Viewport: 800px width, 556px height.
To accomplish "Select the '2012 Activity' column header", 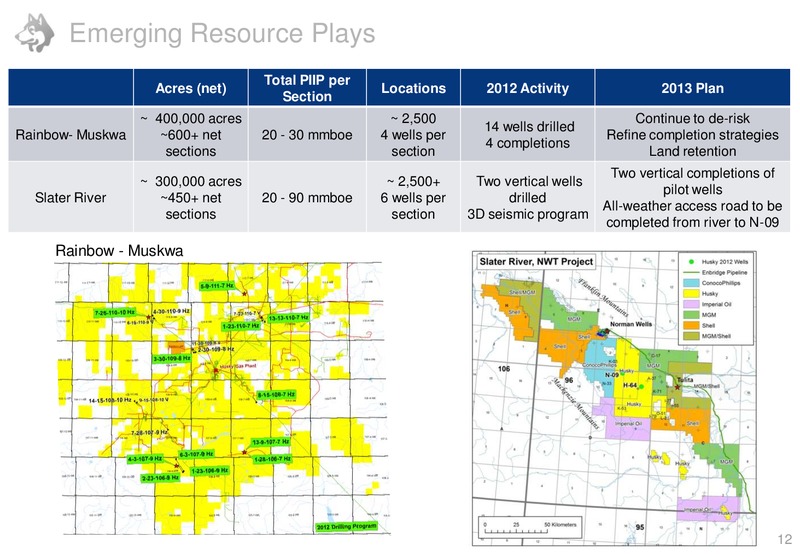I will [528, 88].
